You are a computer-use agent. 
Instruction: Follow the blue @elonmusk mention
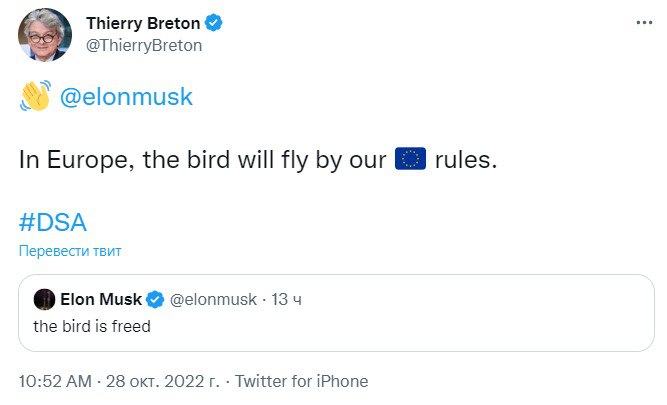pos(126,98)
